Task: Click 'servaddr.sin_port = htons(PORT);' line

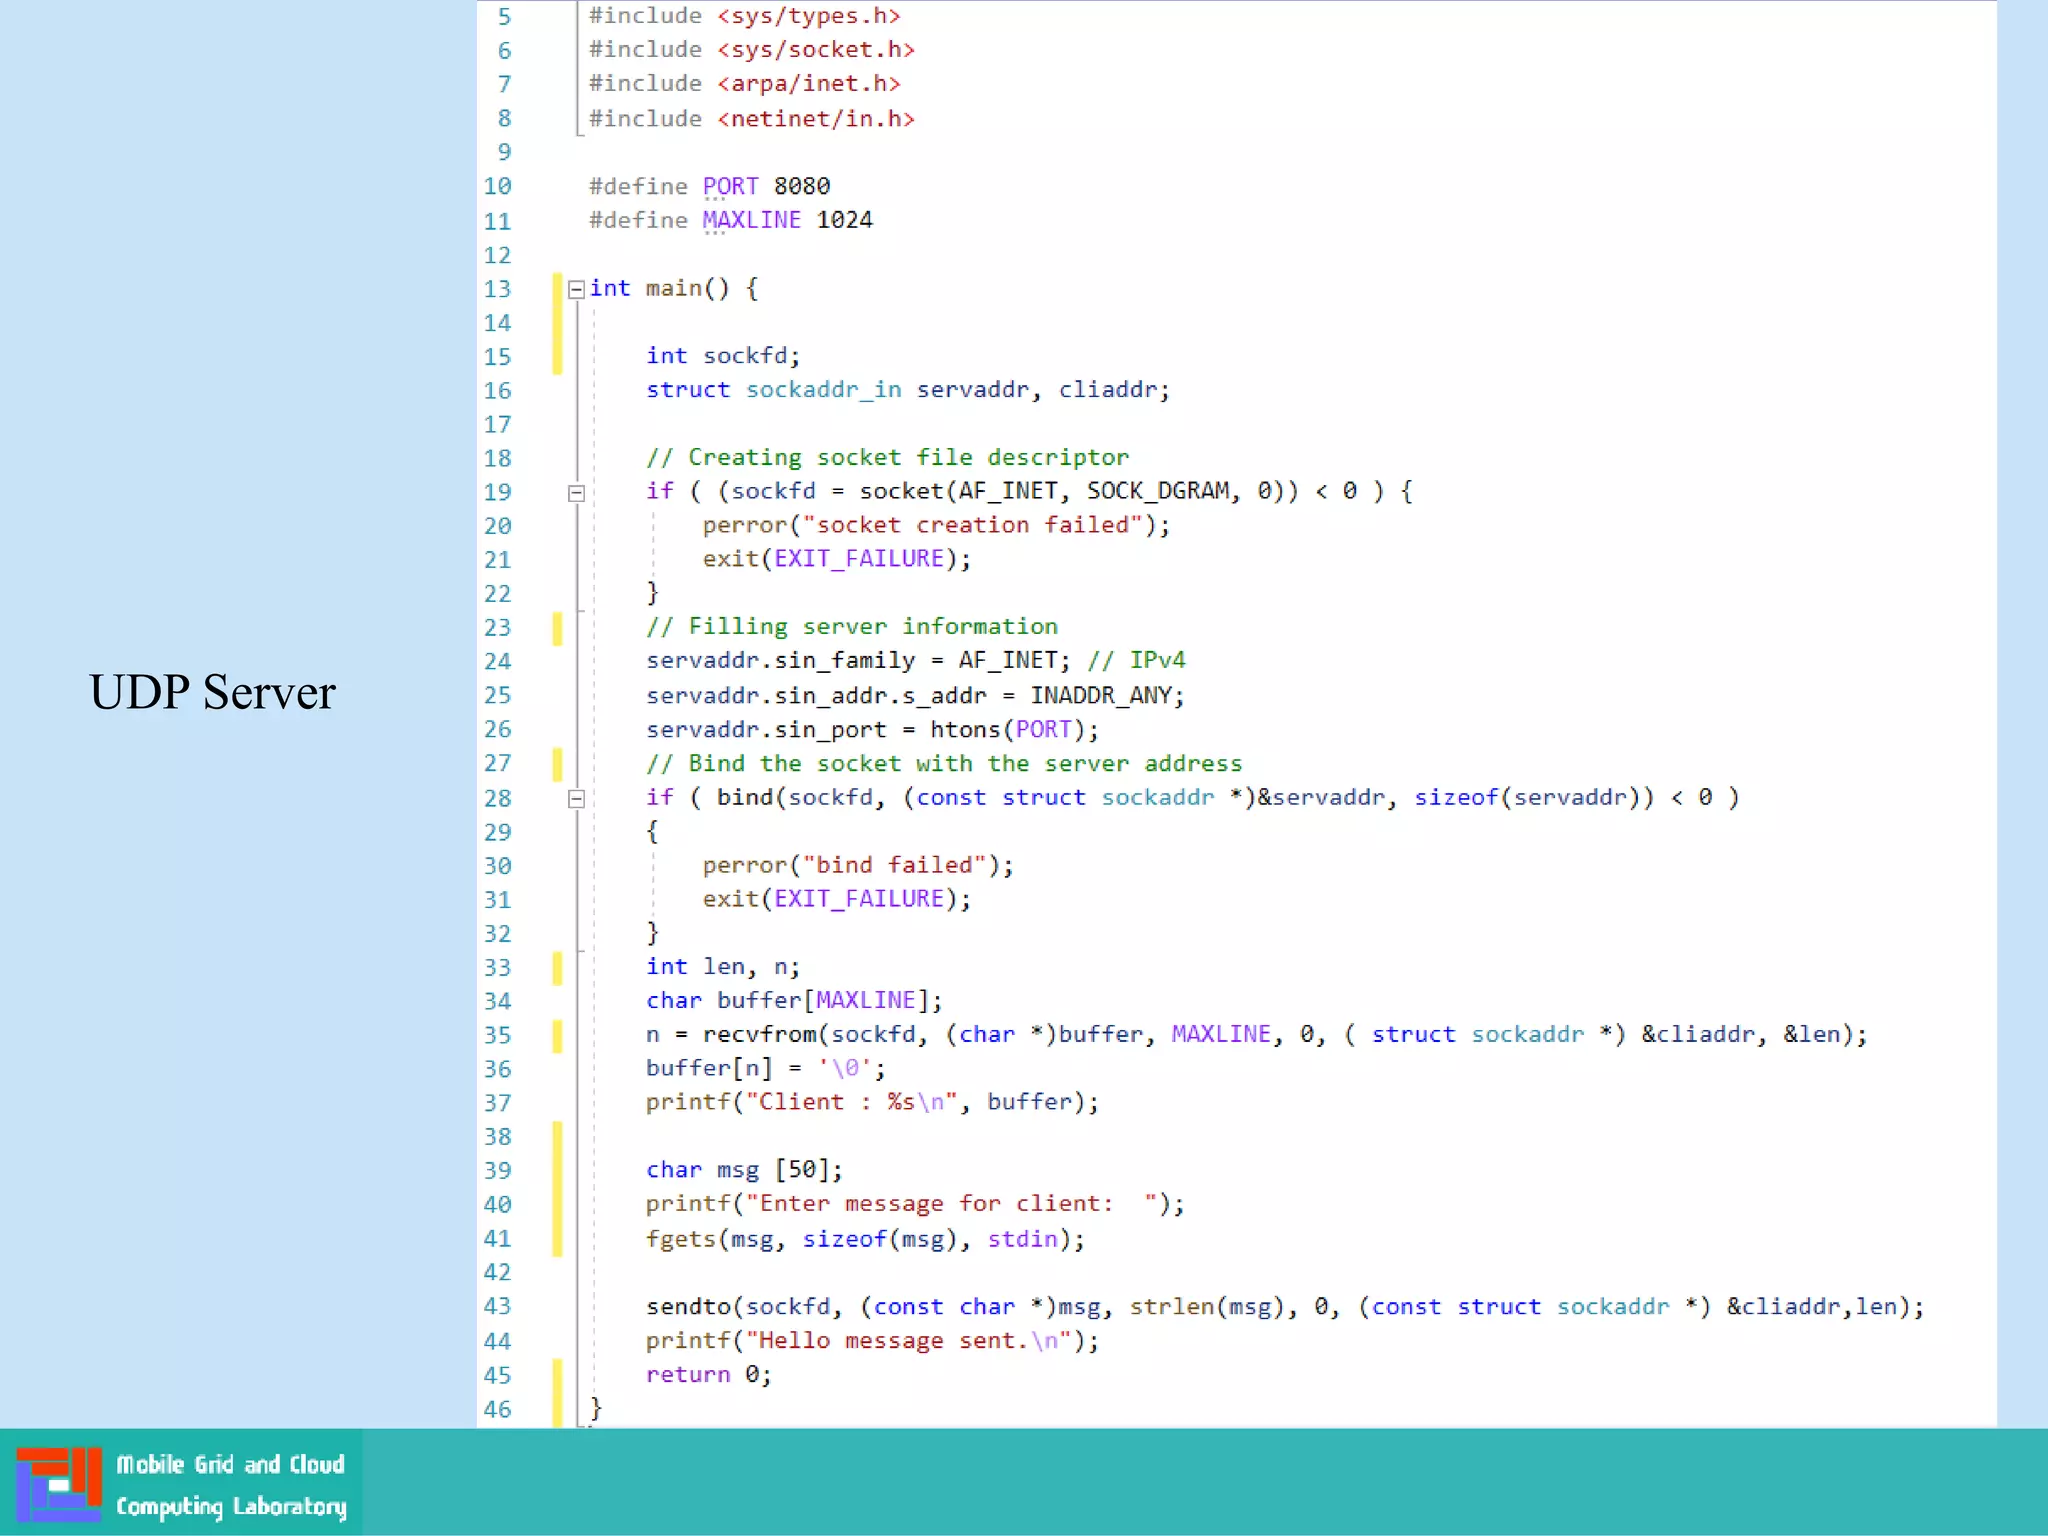Action: pos(872,730)
